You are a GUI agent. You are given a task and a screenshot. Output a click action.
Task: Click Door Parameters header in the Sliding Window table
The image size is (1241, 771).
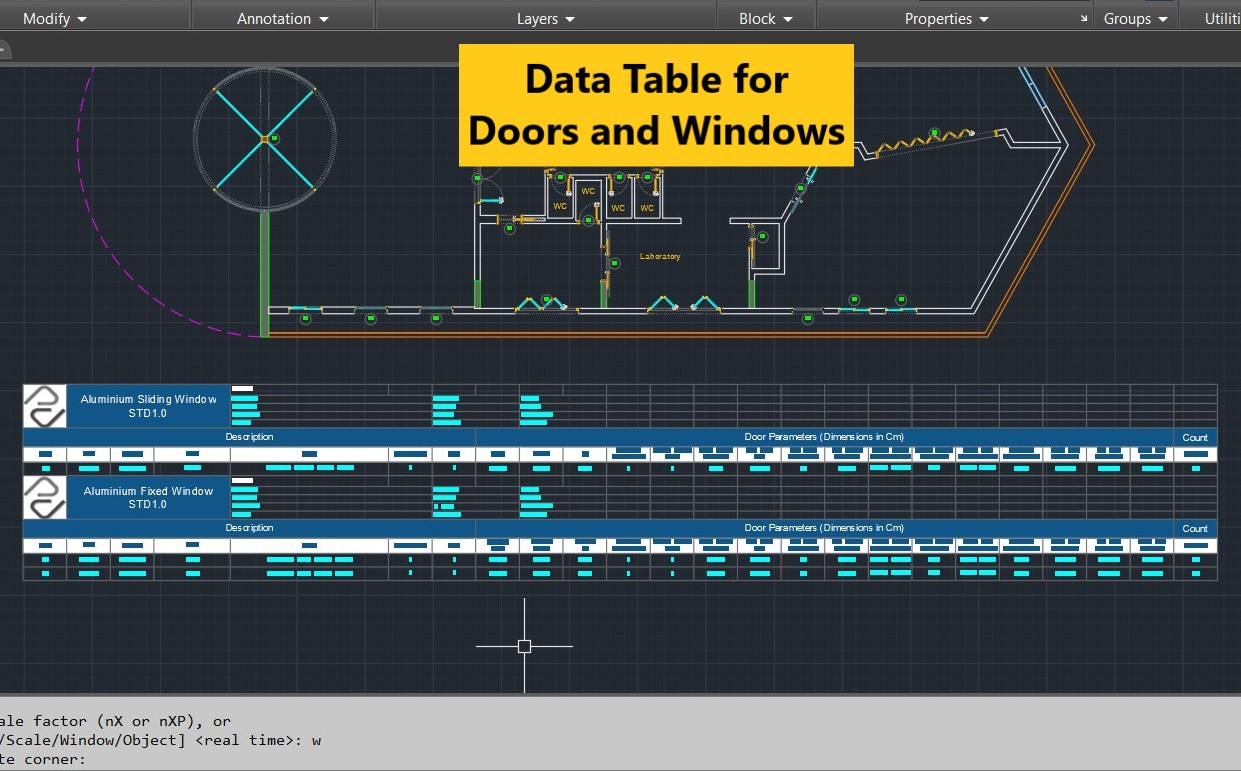pyautogui.click(x=824, y=437)
